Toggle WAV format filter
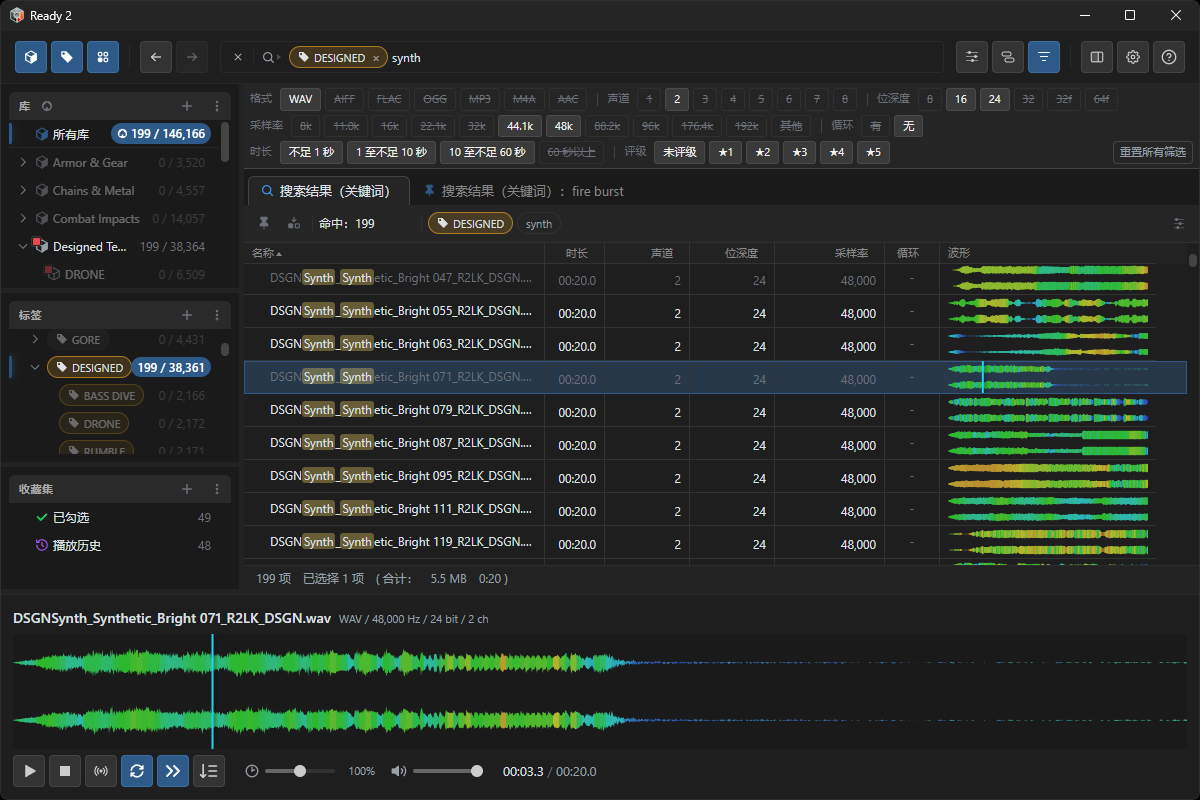Screen dimensions: 1200x800 click(x=302, y=99)
